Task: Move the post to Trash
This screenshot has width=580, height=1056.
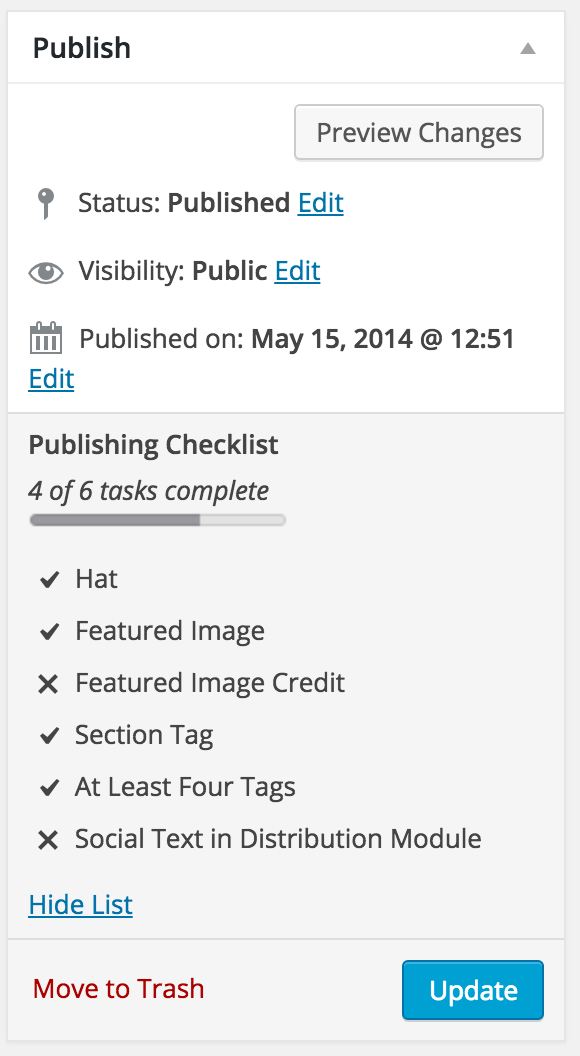Action: point(119,989)
